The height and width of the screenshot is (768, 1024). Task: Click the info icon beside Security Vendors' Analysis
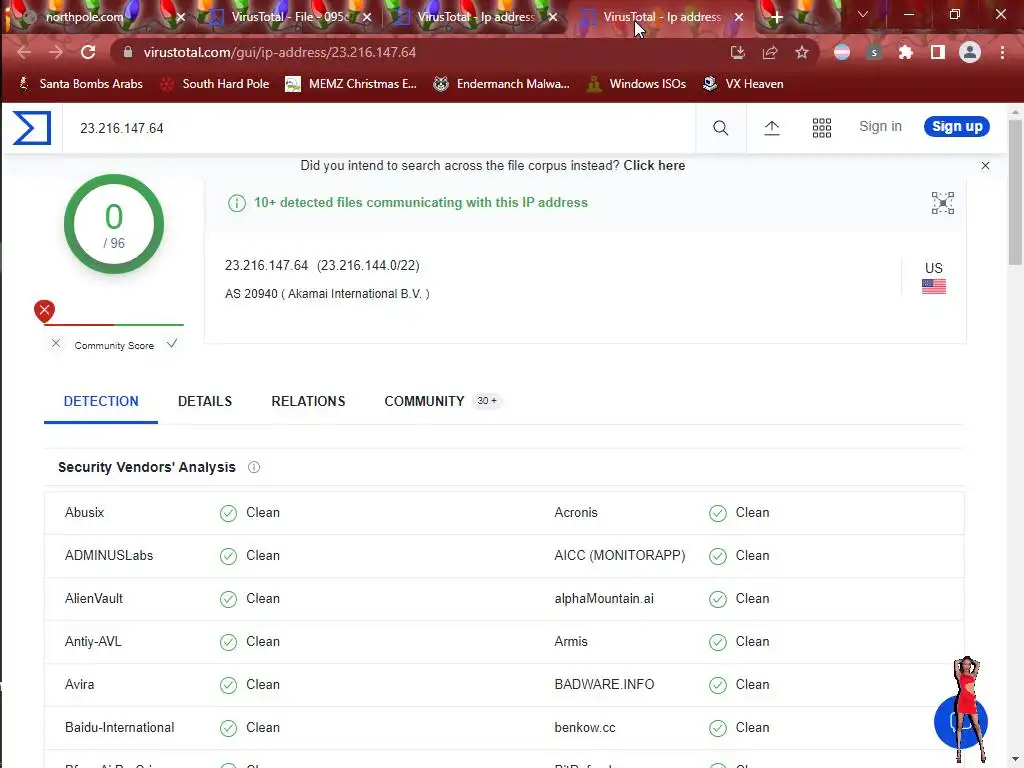click(x=254, y=467)
